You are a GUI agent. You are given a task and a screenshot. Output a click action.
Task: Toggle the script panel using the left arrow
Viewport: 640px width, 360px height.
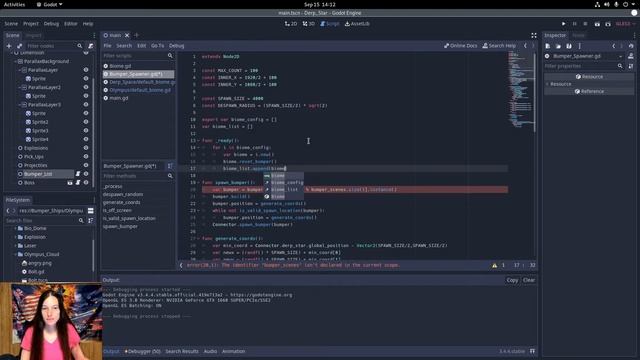tap(181, 265)
